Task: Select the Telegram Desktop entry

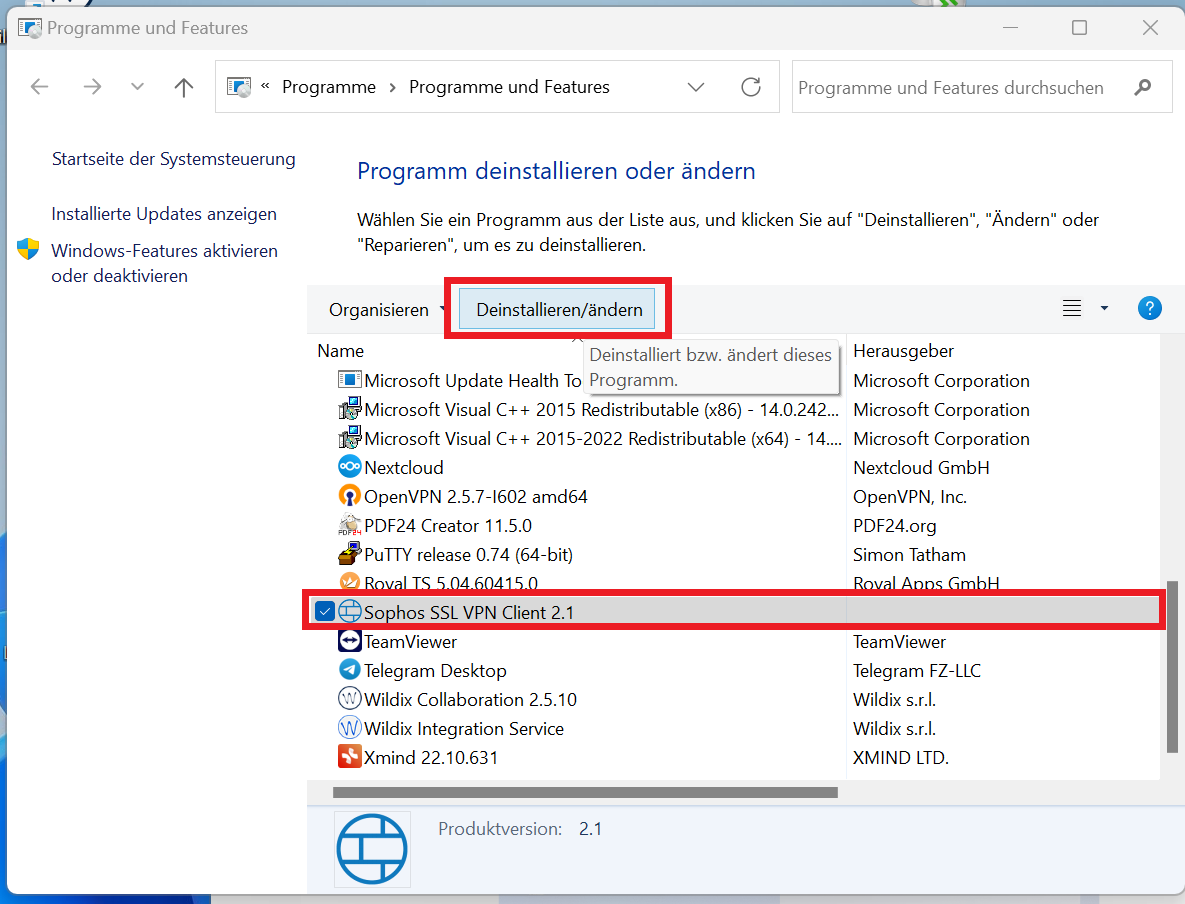Action: tap(435, 671)
